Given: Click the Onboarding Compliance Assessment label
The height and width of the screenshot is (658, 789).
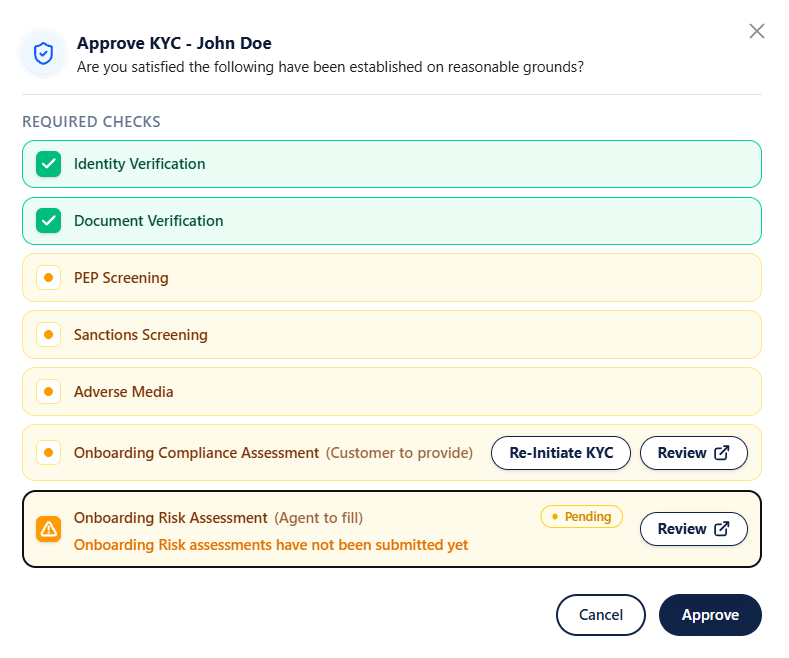Looking at the screenshot, I should (196, 453).
